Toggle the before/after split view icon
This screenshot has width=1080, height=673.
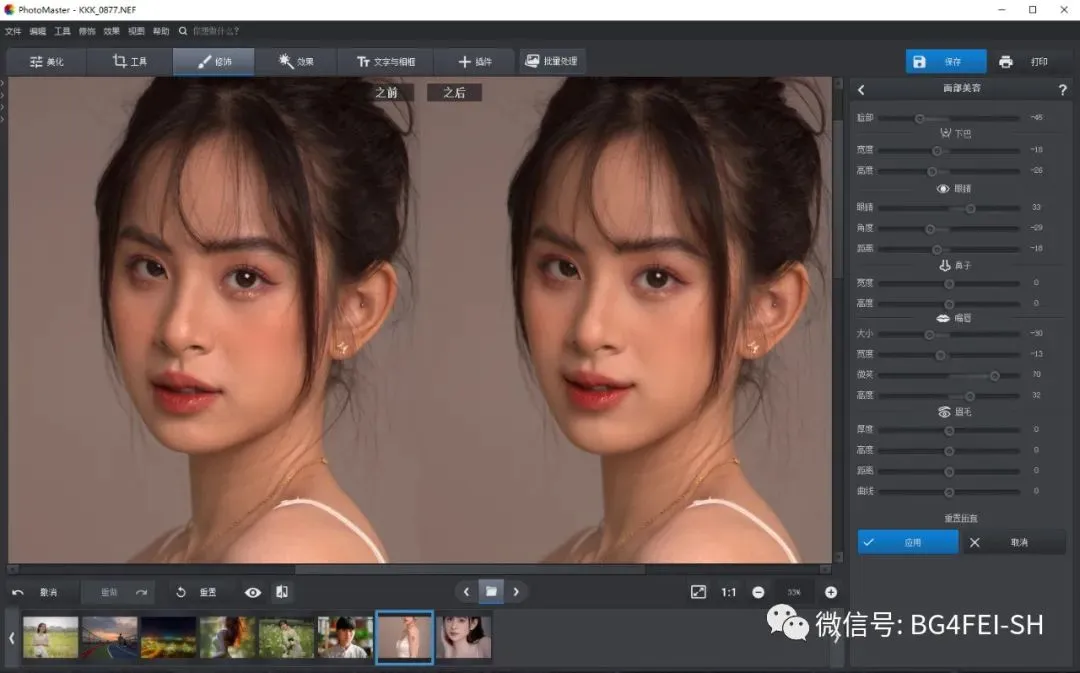(282, 592)
